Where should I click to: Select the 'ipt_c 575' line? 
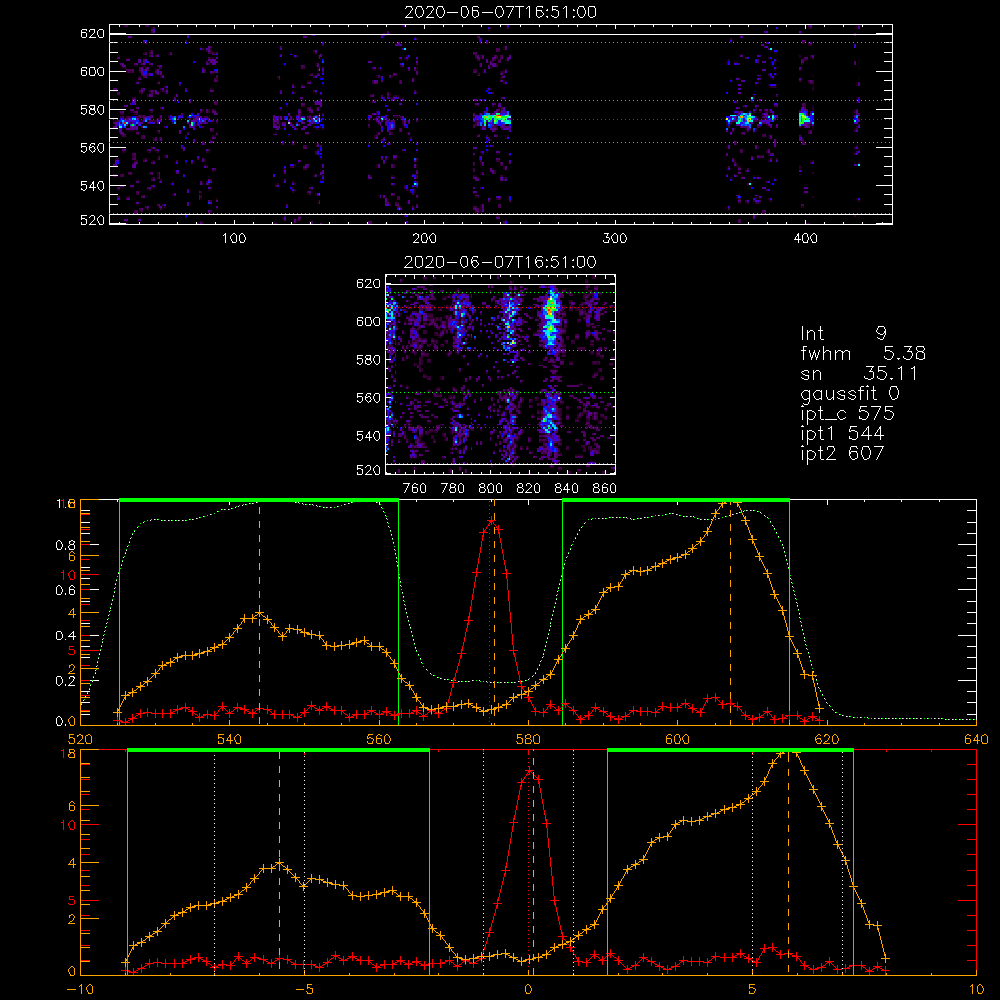pyautogui.click(x=848, y=414)
